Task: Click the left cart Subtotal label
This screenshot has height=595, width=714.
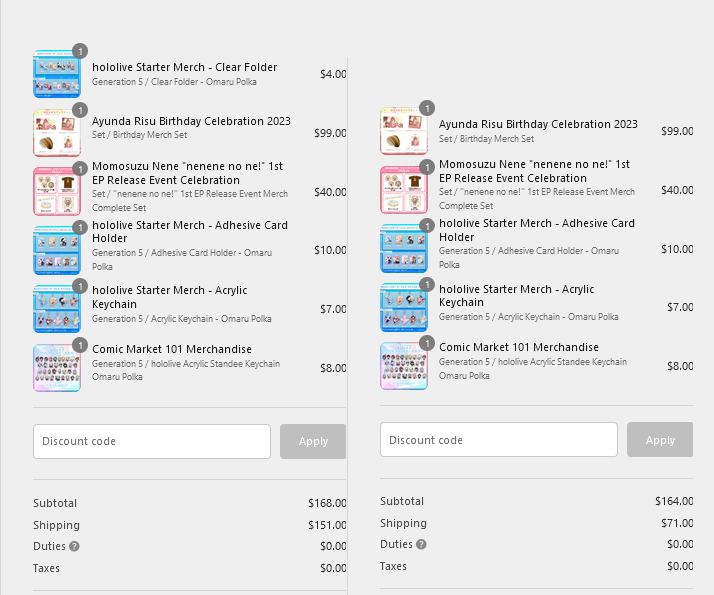Action: pyautogui.click(x=55, y=503)
